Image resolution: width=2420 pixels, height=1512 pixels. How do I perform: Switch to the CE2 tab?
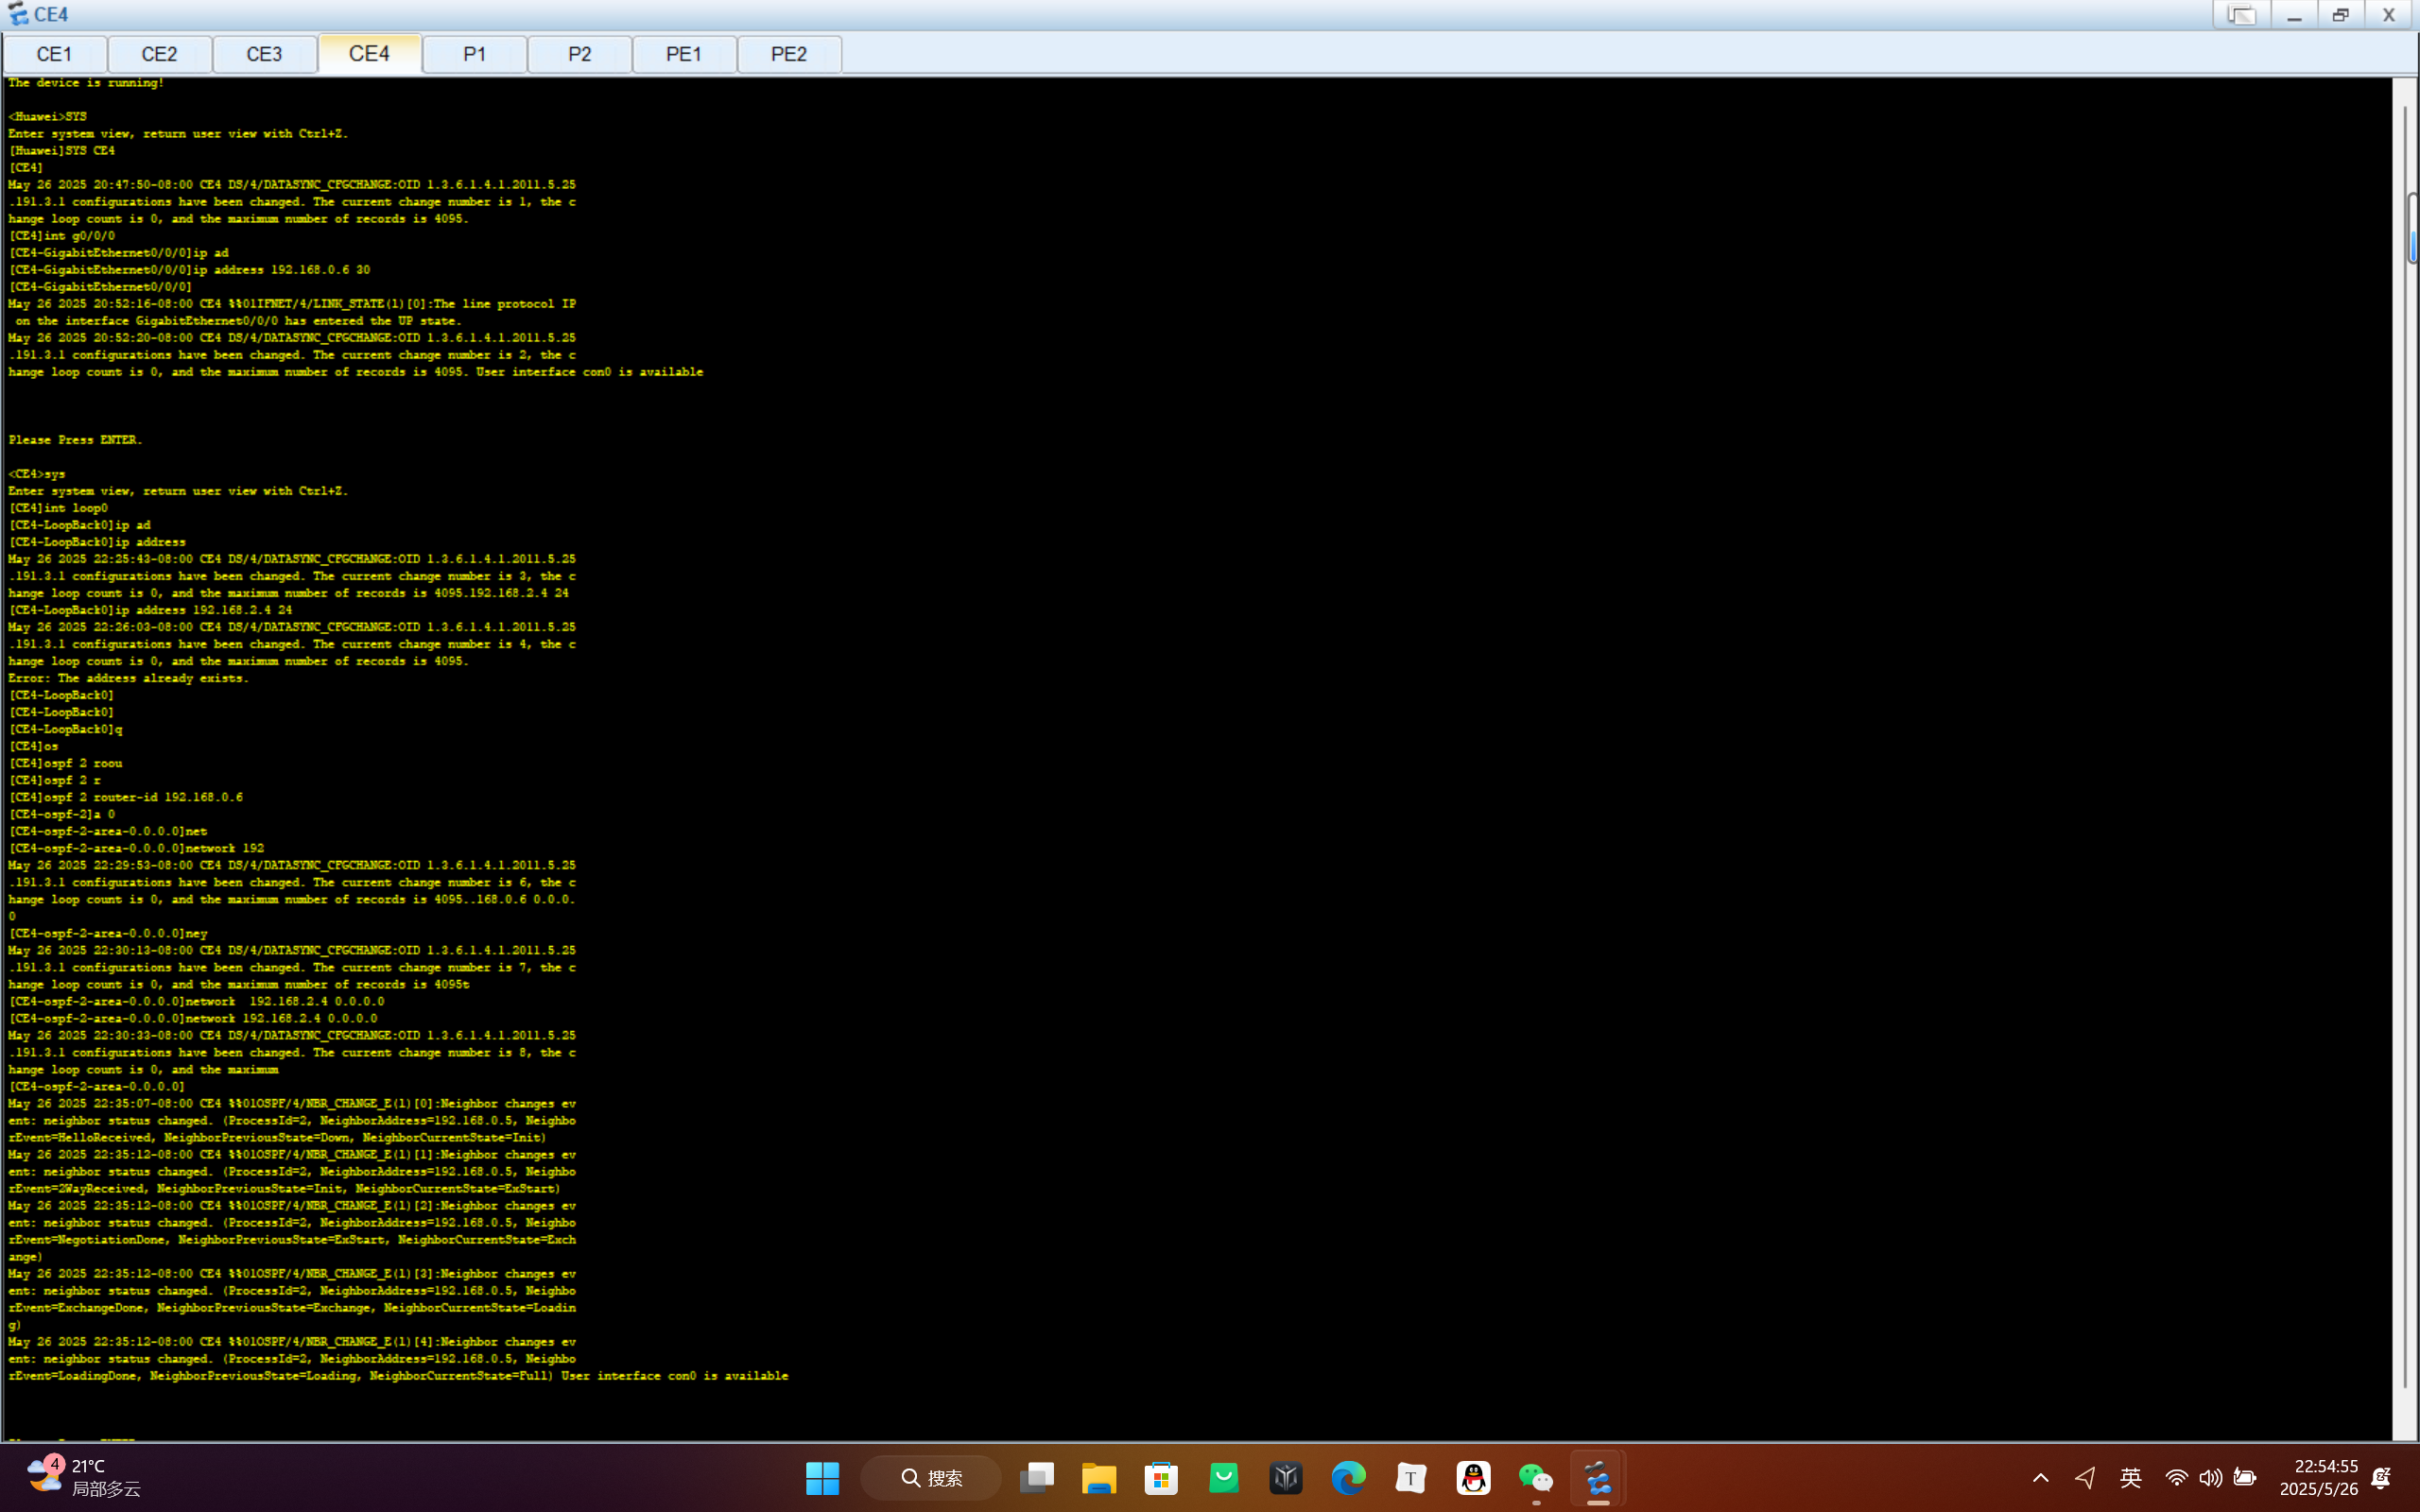[x=160, y=54]
